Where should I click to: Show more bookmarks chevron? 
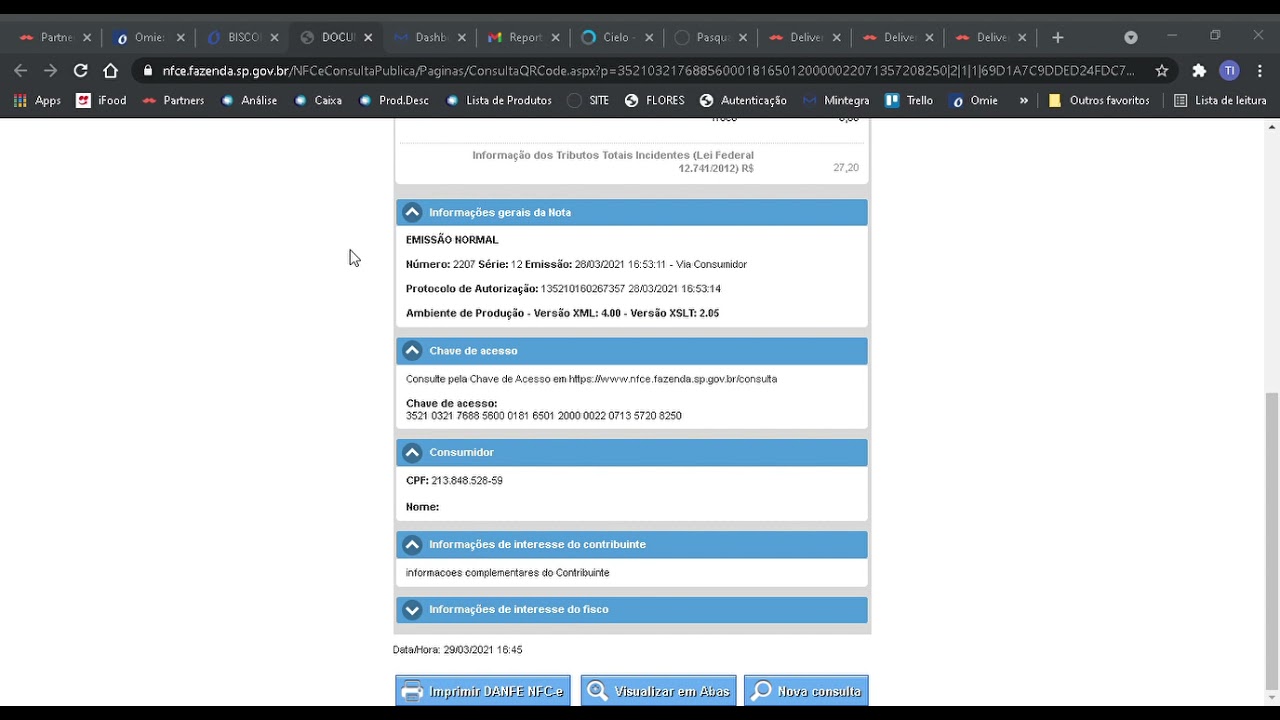pyautogui.click(x=1023, y=100)
